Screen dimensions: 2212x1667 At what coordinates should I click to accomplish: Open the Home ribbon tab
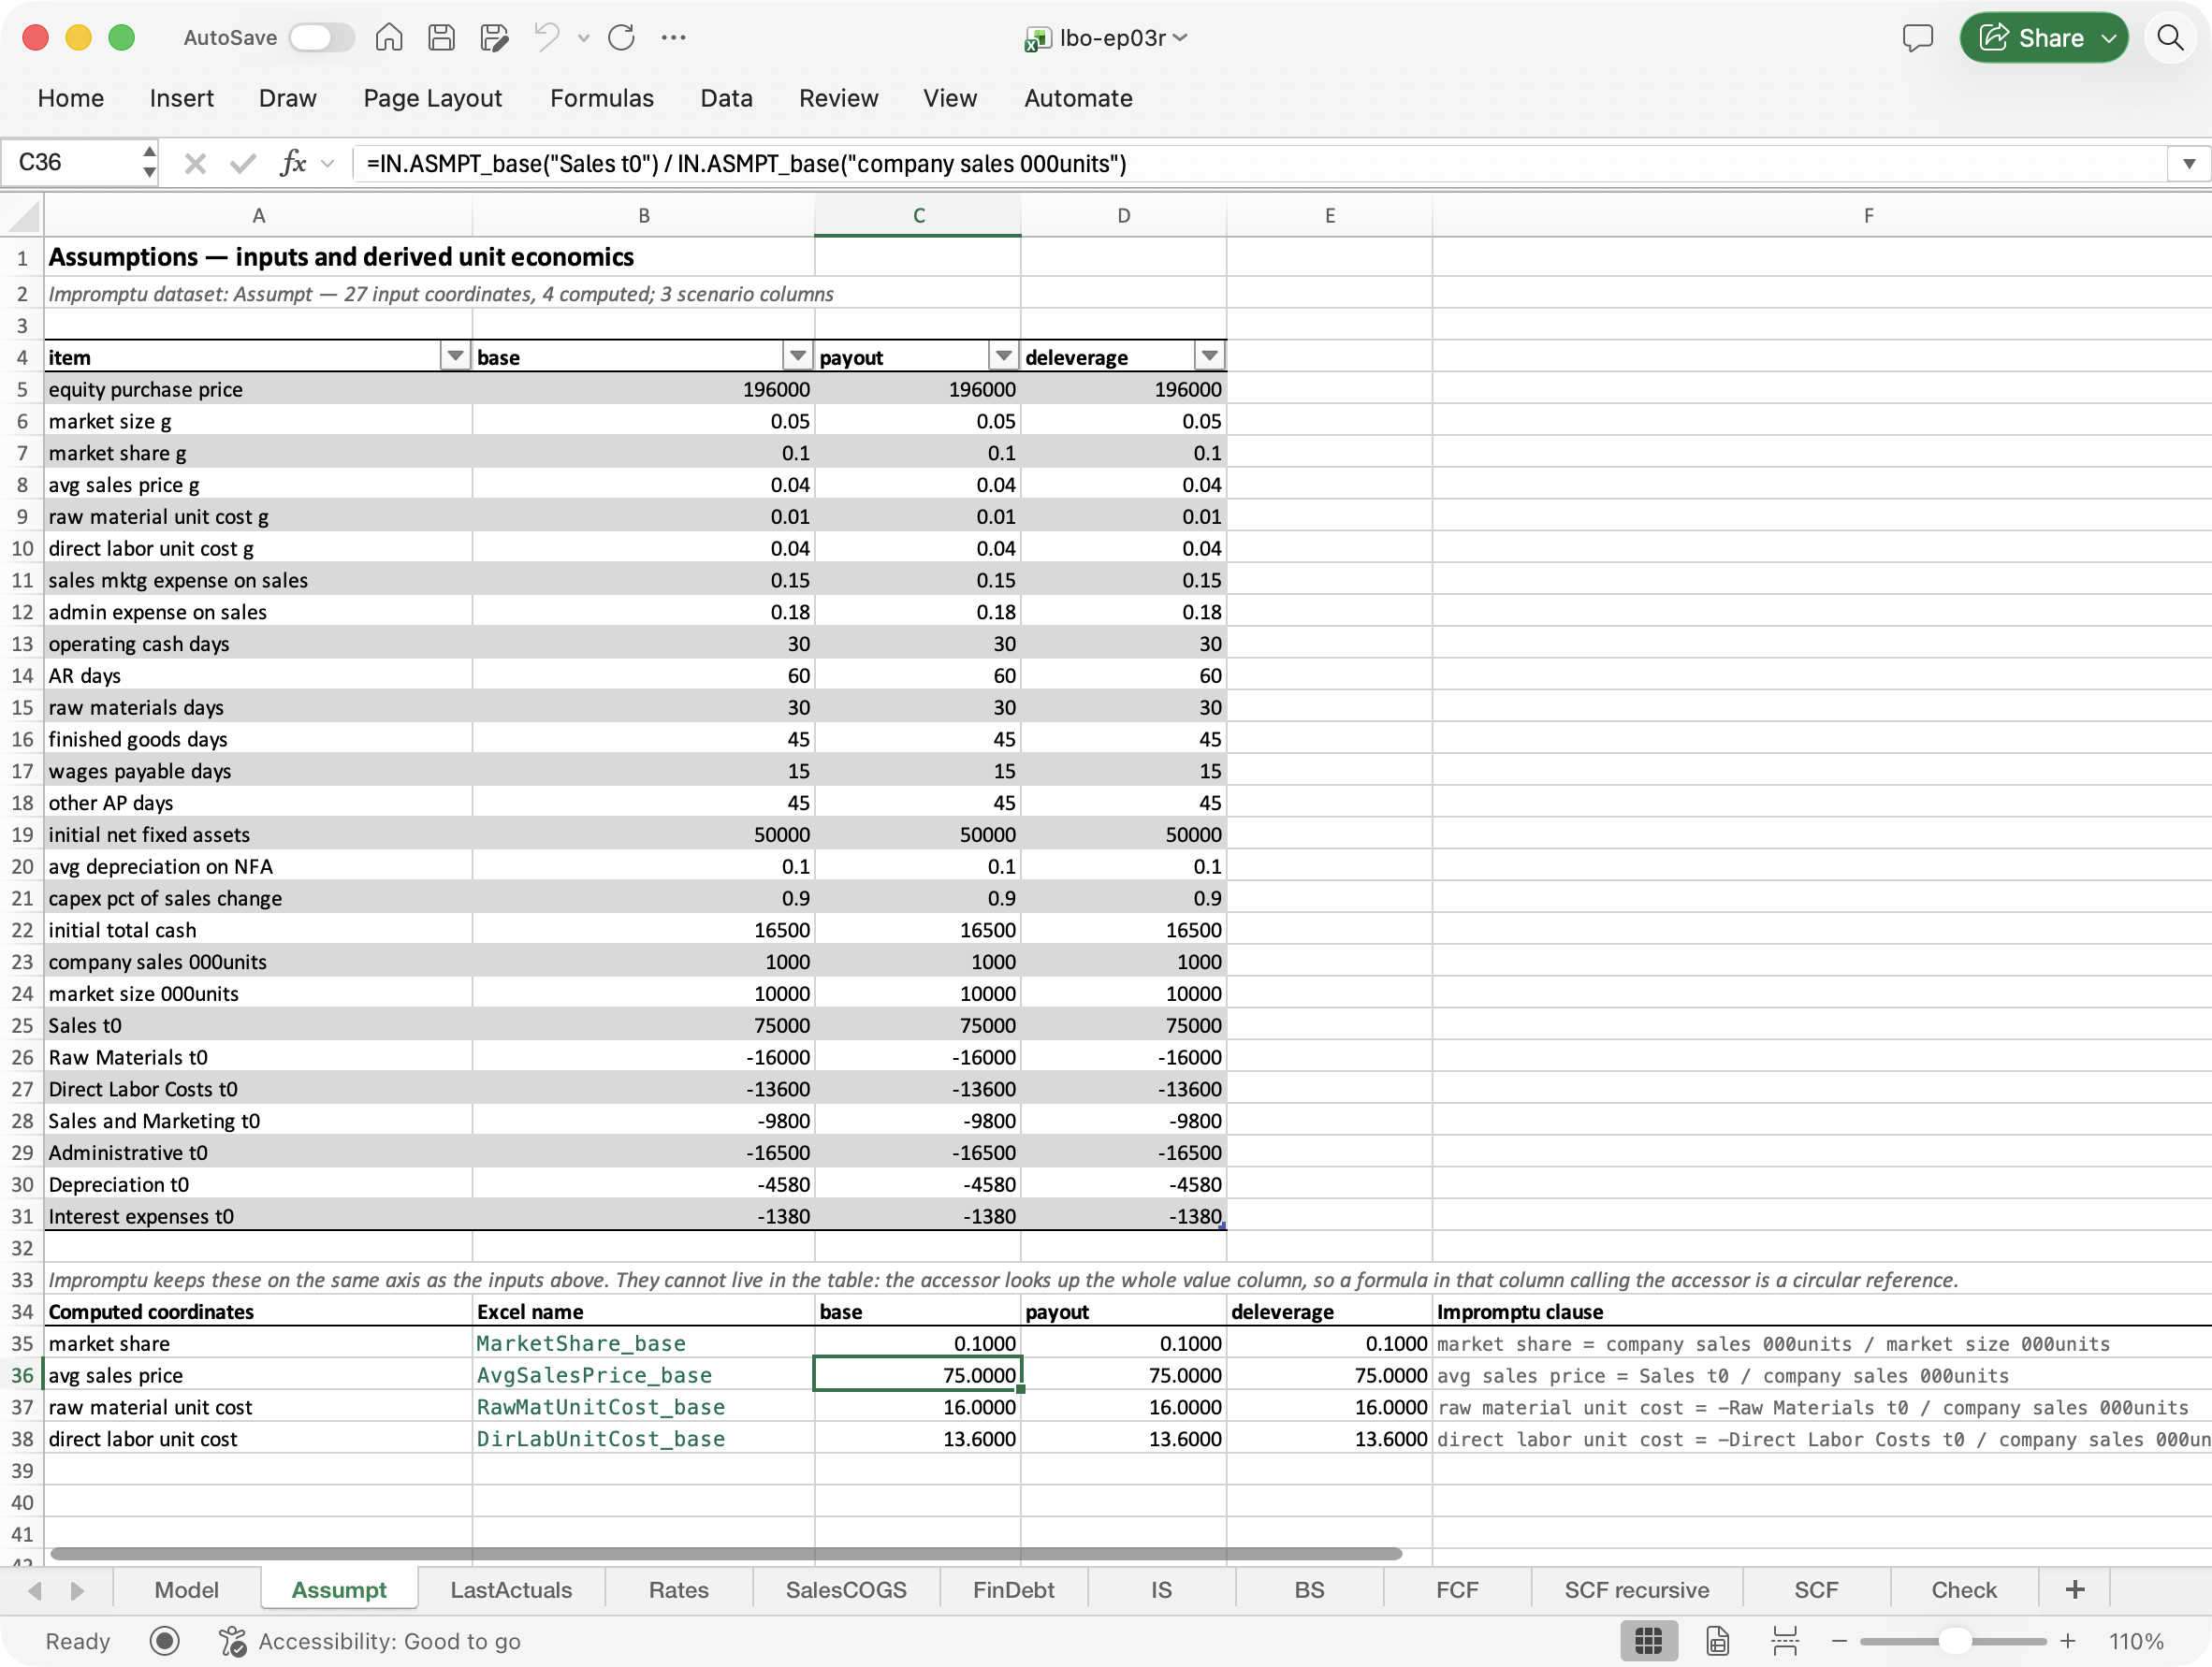71,98
